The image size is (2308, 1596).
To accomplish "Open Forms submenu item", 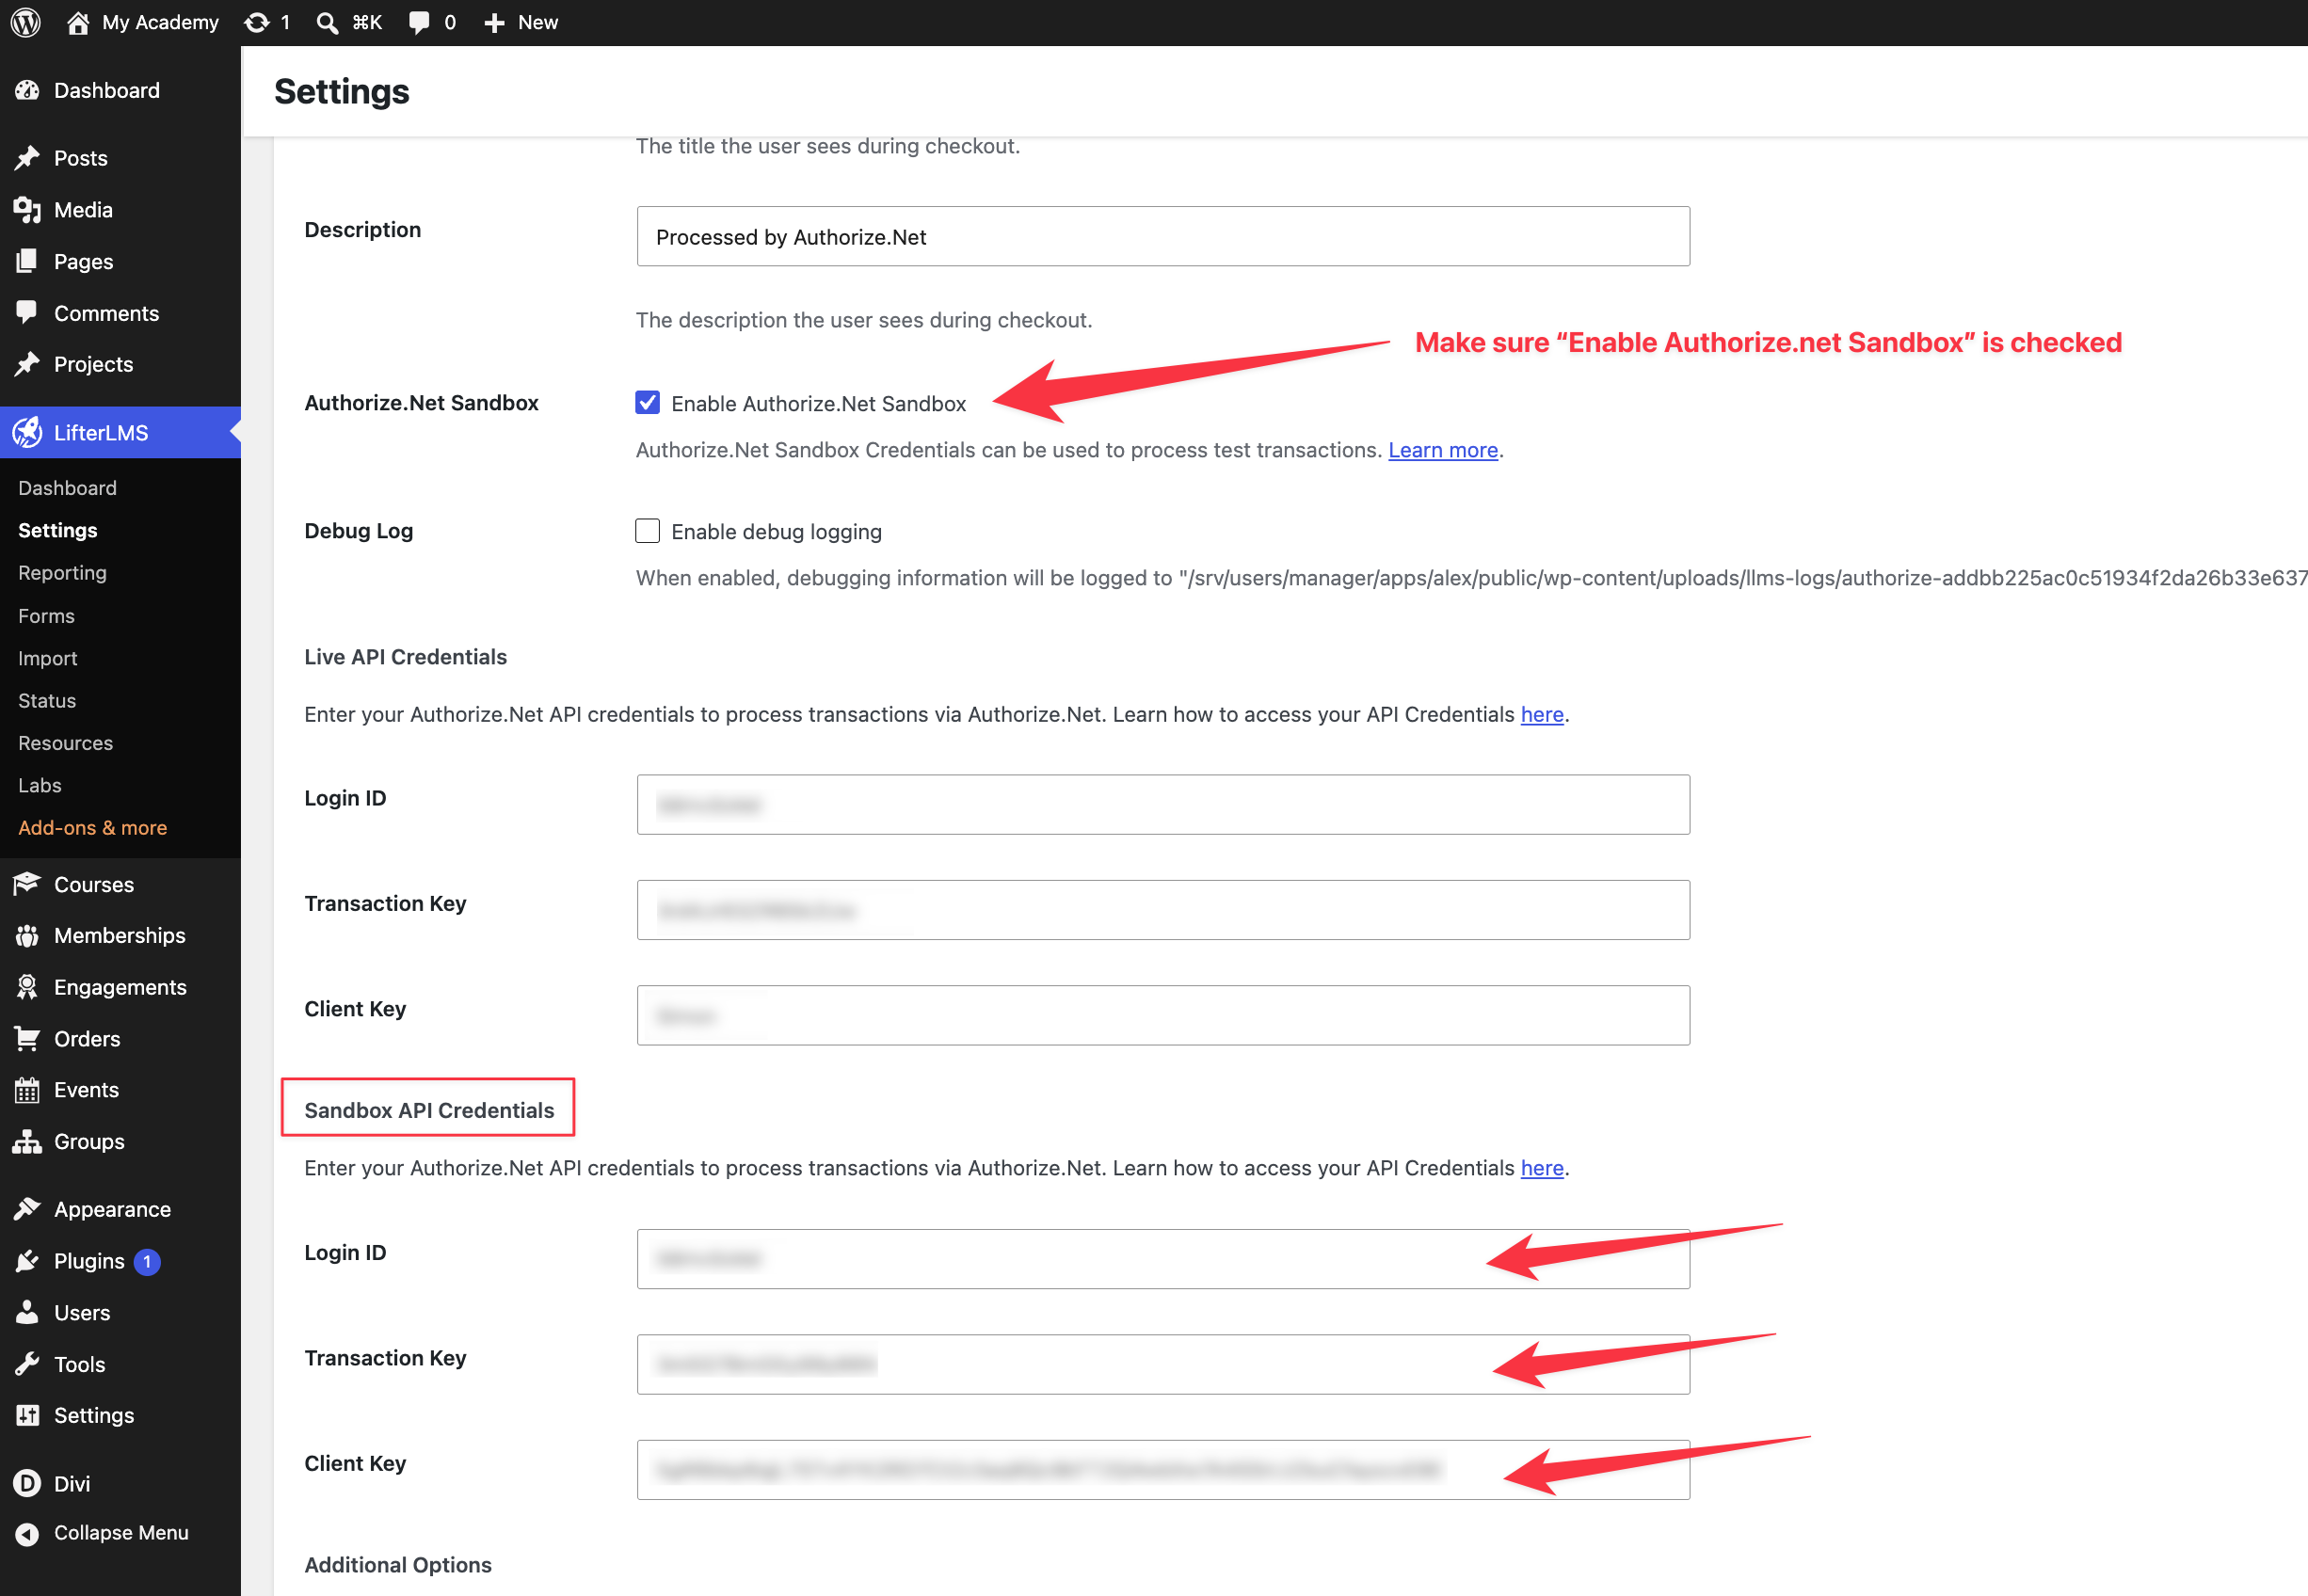I will click(46, 616).
